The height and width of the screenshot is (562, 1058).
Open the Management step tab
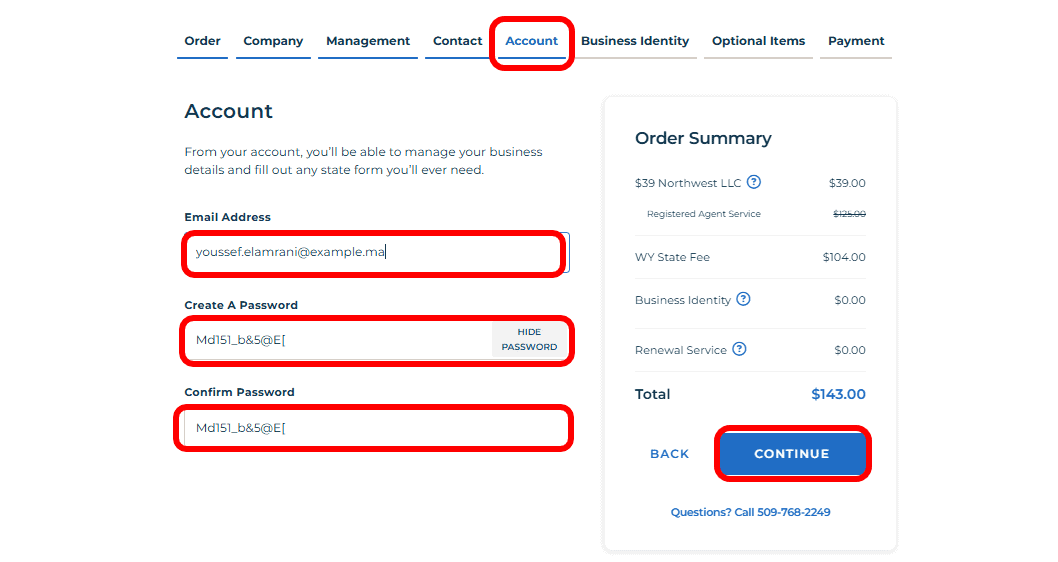[x=368, y=41]
